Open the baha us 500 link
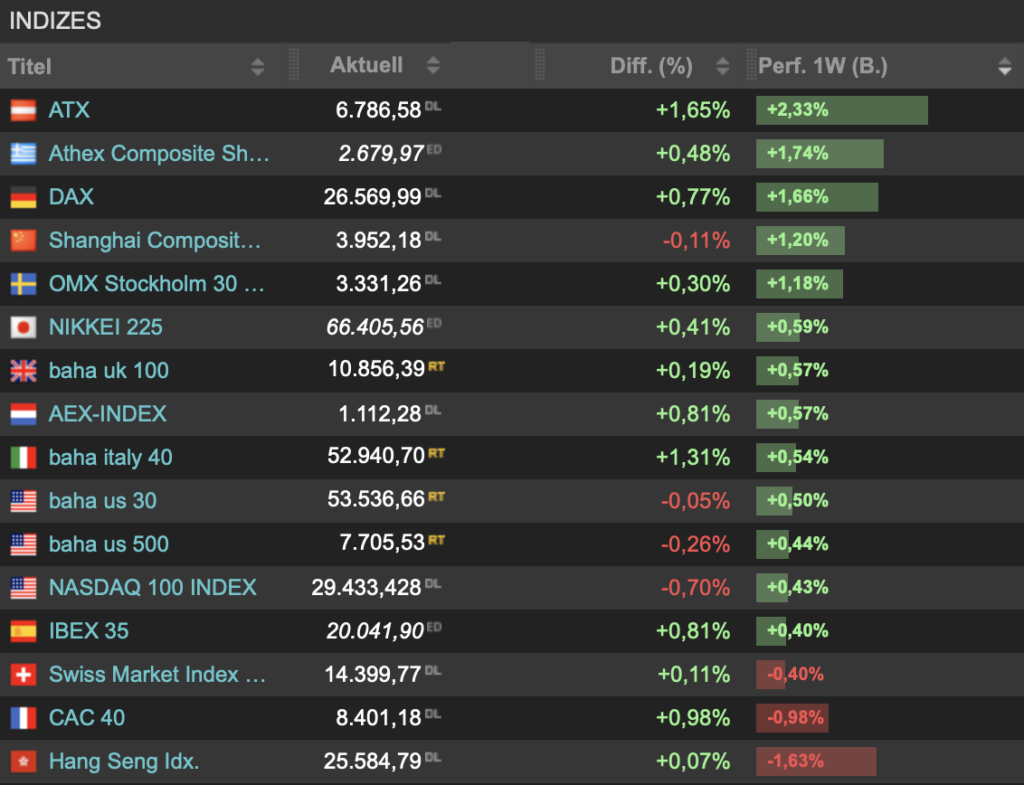The width and height of the screenshot is (1024, 785). click(x=109, y=544)
